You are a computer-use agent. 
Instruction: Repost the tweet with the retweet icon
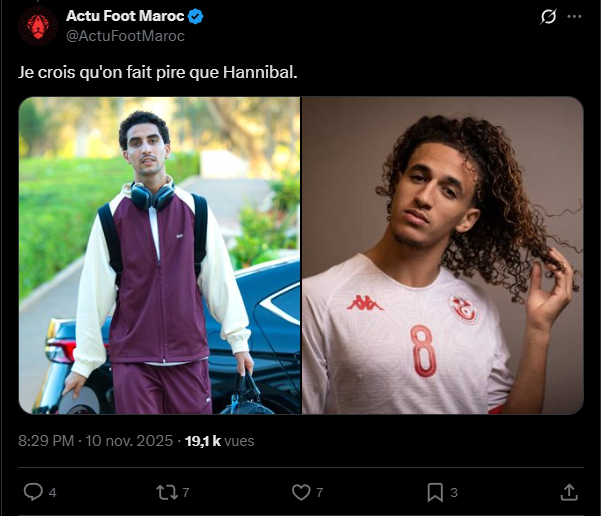[166, 492]
